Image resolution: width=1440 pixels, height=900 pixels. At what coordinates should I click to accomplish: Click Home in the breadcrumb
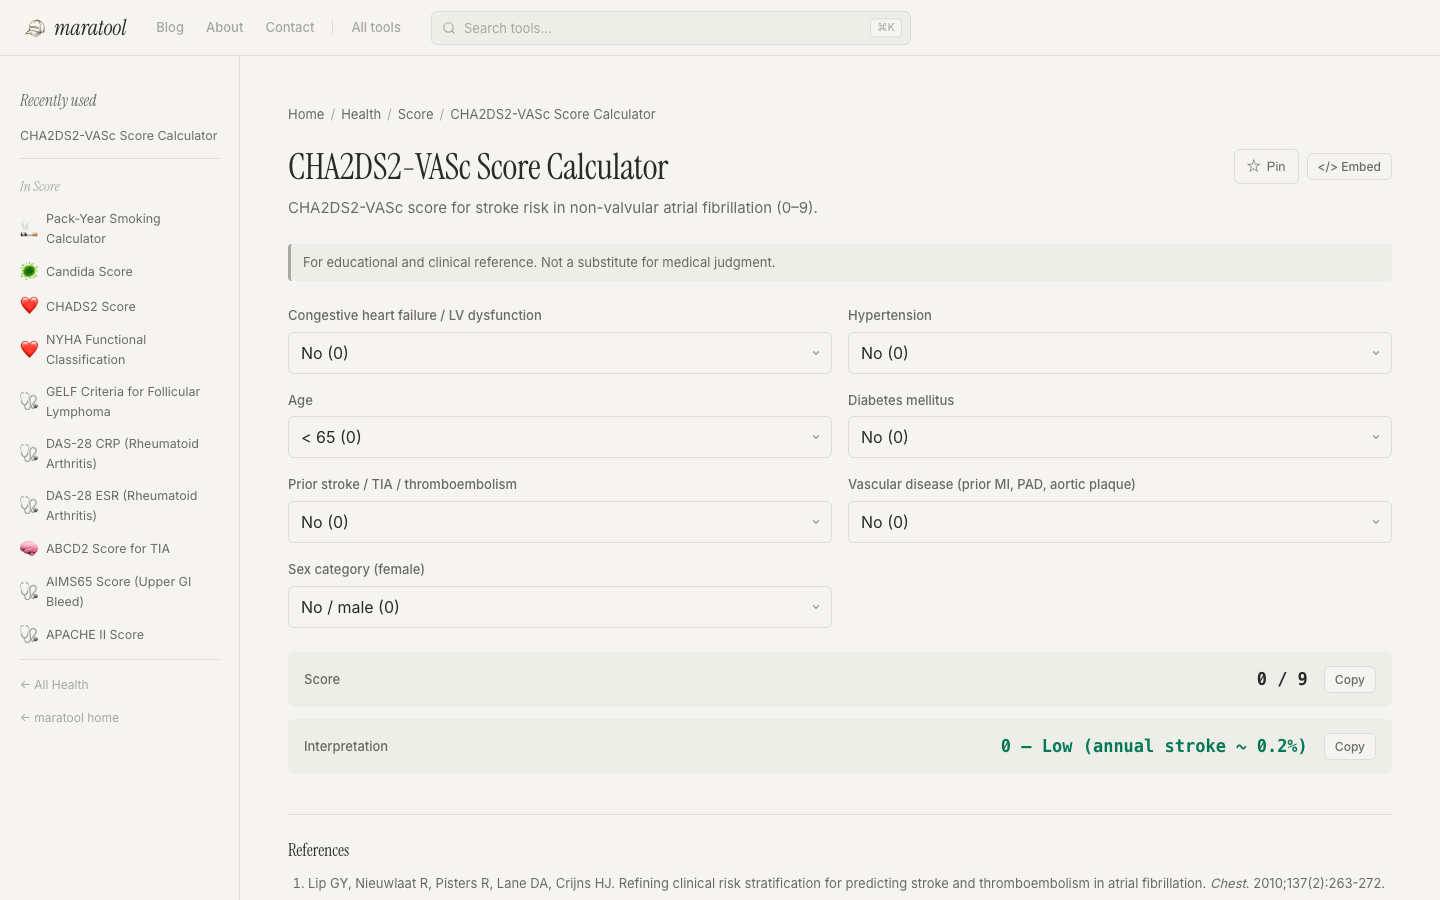pyautogui.click(x=306, y=114)
